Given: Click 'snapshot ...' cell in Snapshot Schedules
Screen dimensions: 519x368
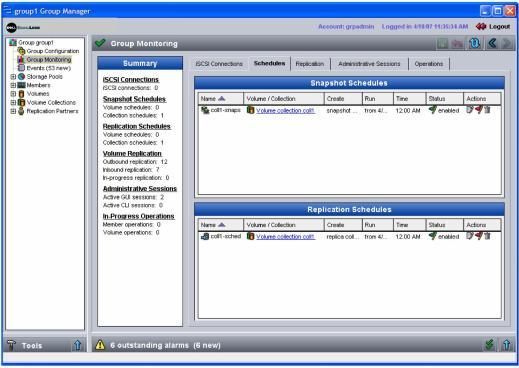Looking at the screenshot, I should pyautogui.click(x=342, y=110).
